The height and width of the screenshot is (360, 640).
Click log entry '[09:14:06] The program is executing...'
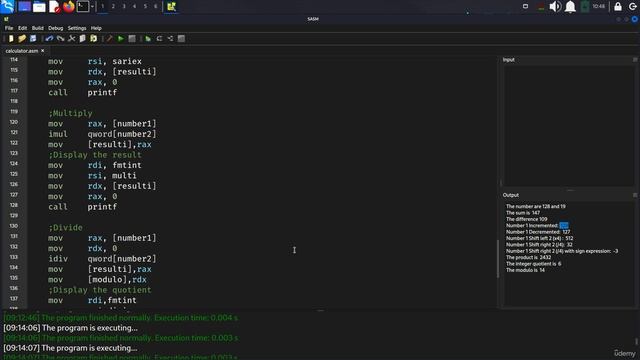(x=71, y=328)
